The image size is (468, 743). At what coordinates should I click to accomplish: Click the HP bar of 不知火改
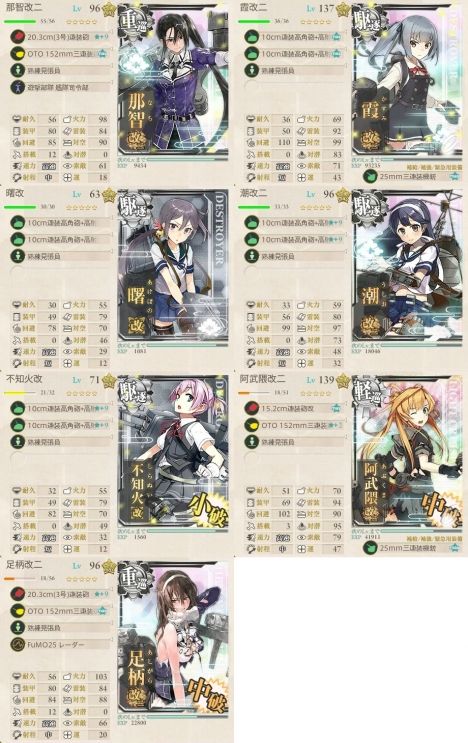(x=20, y=393)
